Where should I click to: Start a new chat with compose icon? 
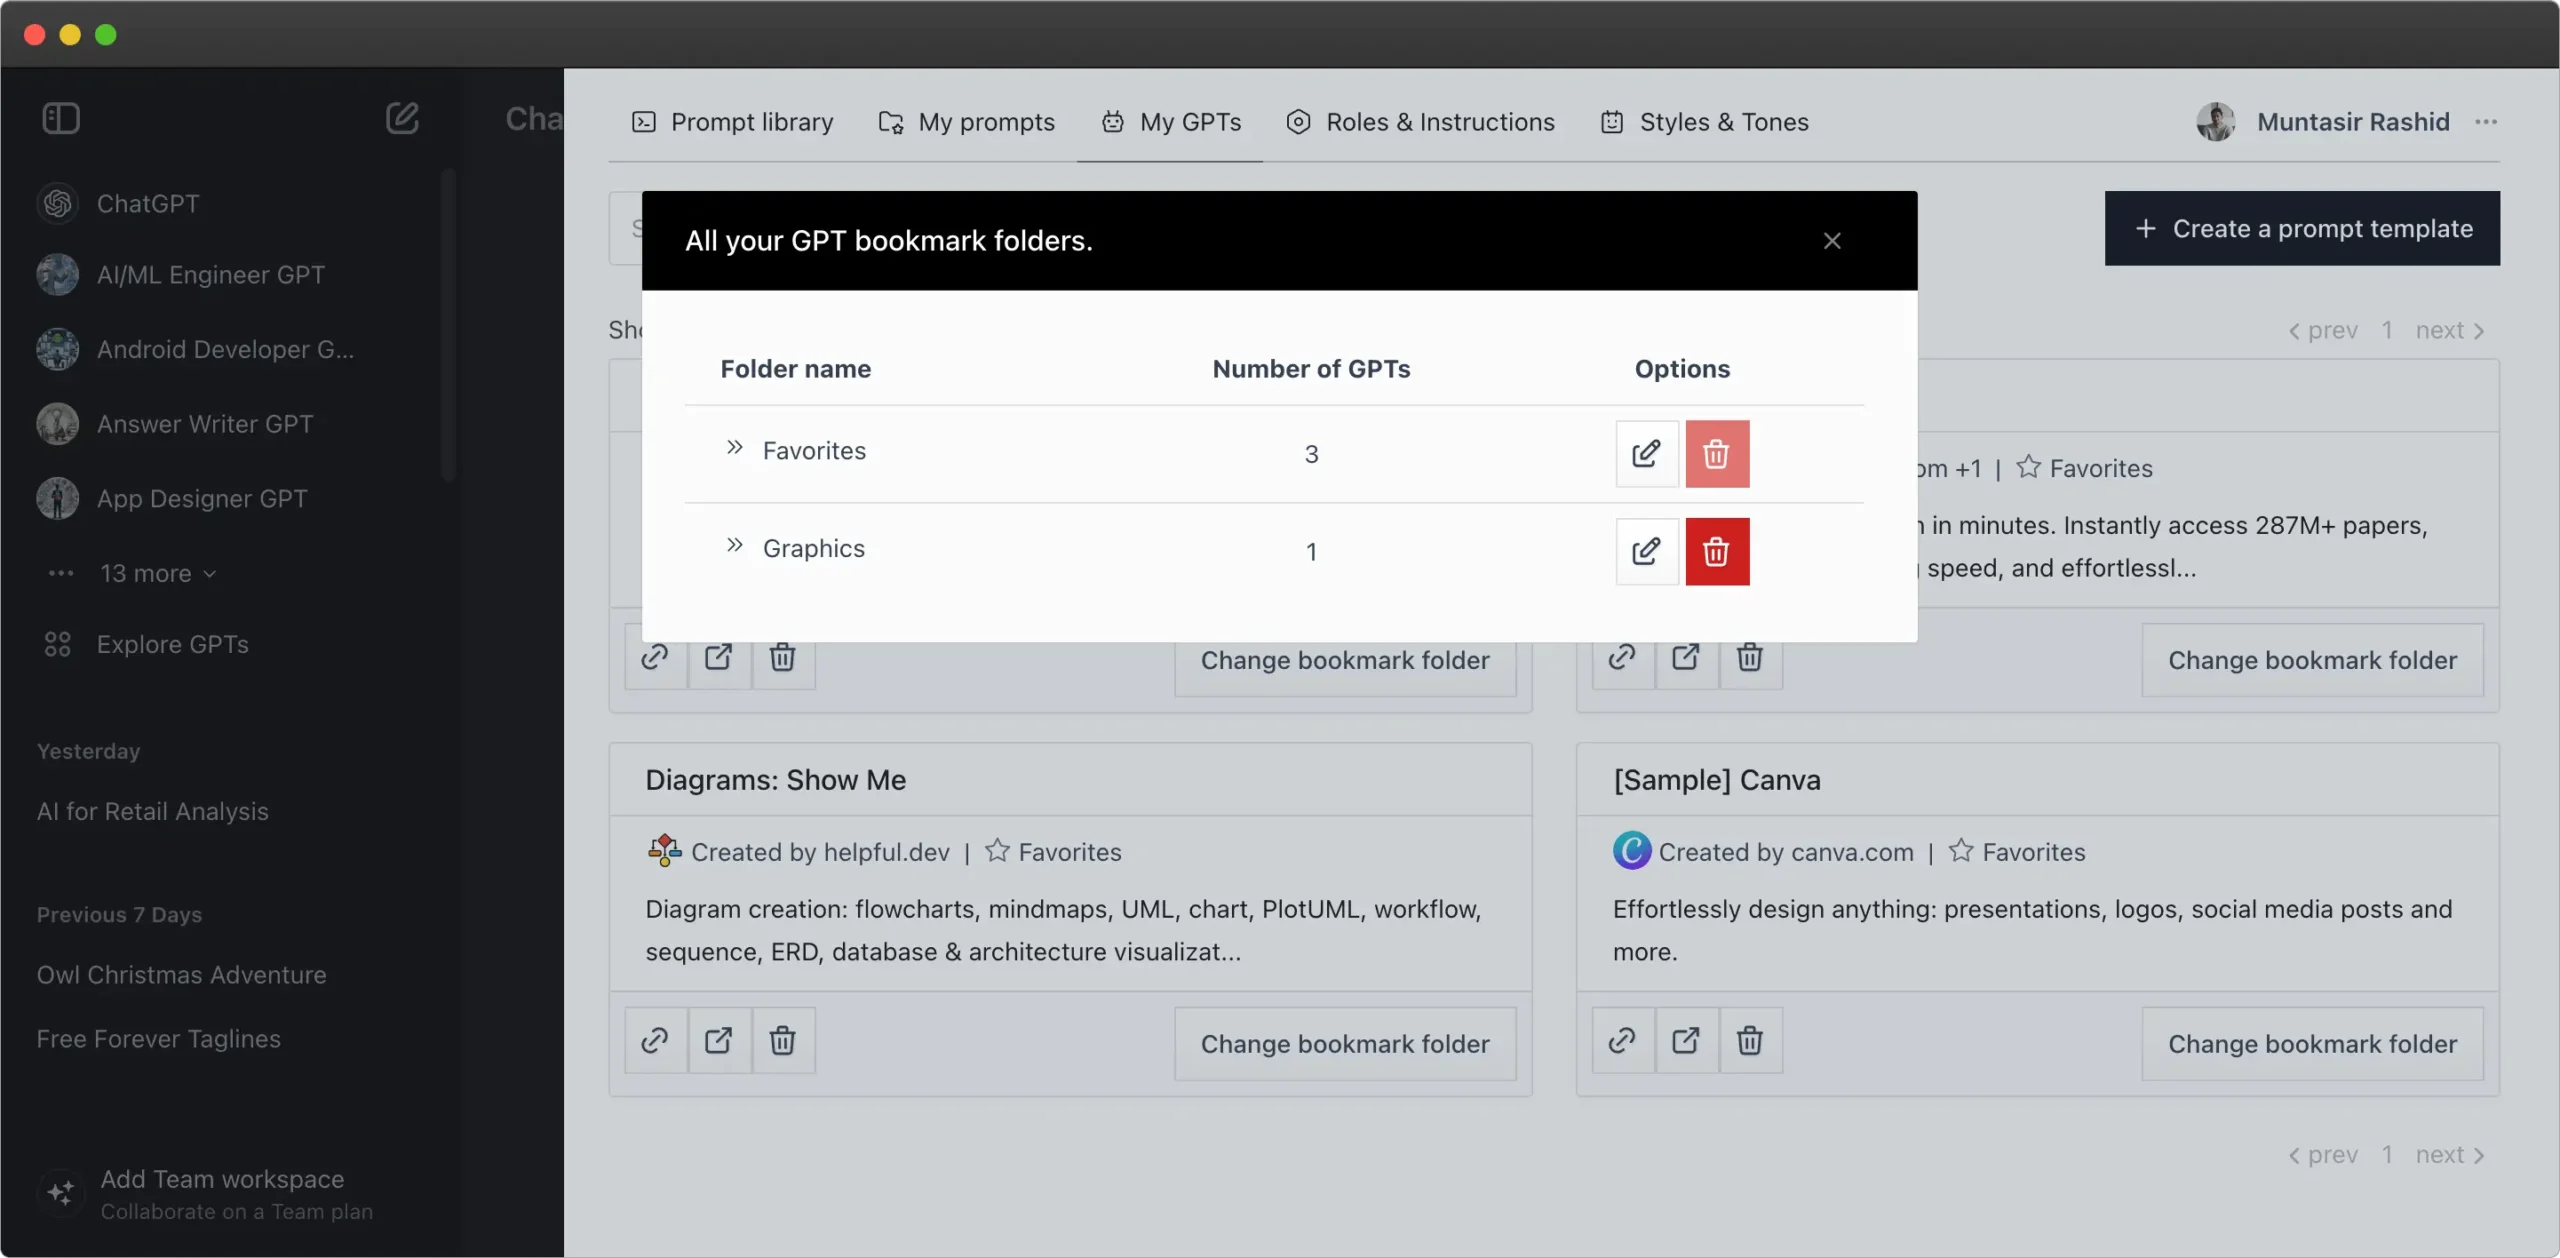(402, 118)
